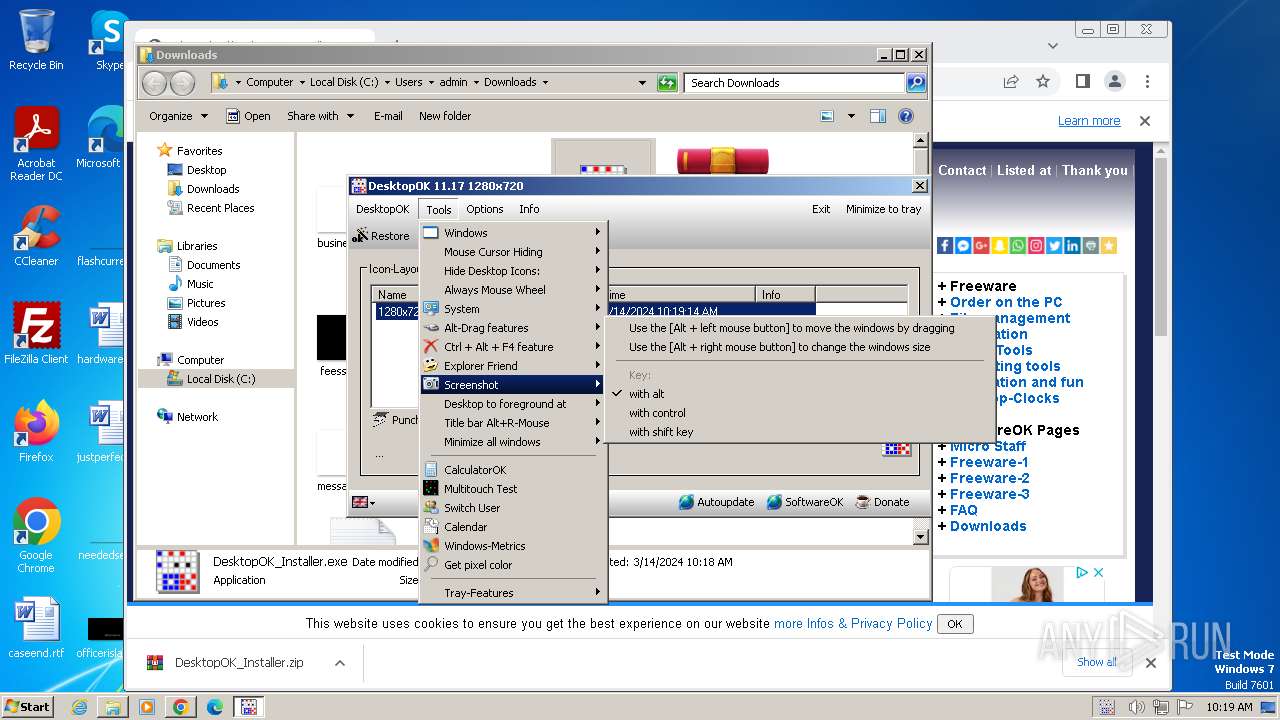The image size is (1280, 720).
Task: Click Autoupdate in DesktopOK
Action: coord(716,502)
